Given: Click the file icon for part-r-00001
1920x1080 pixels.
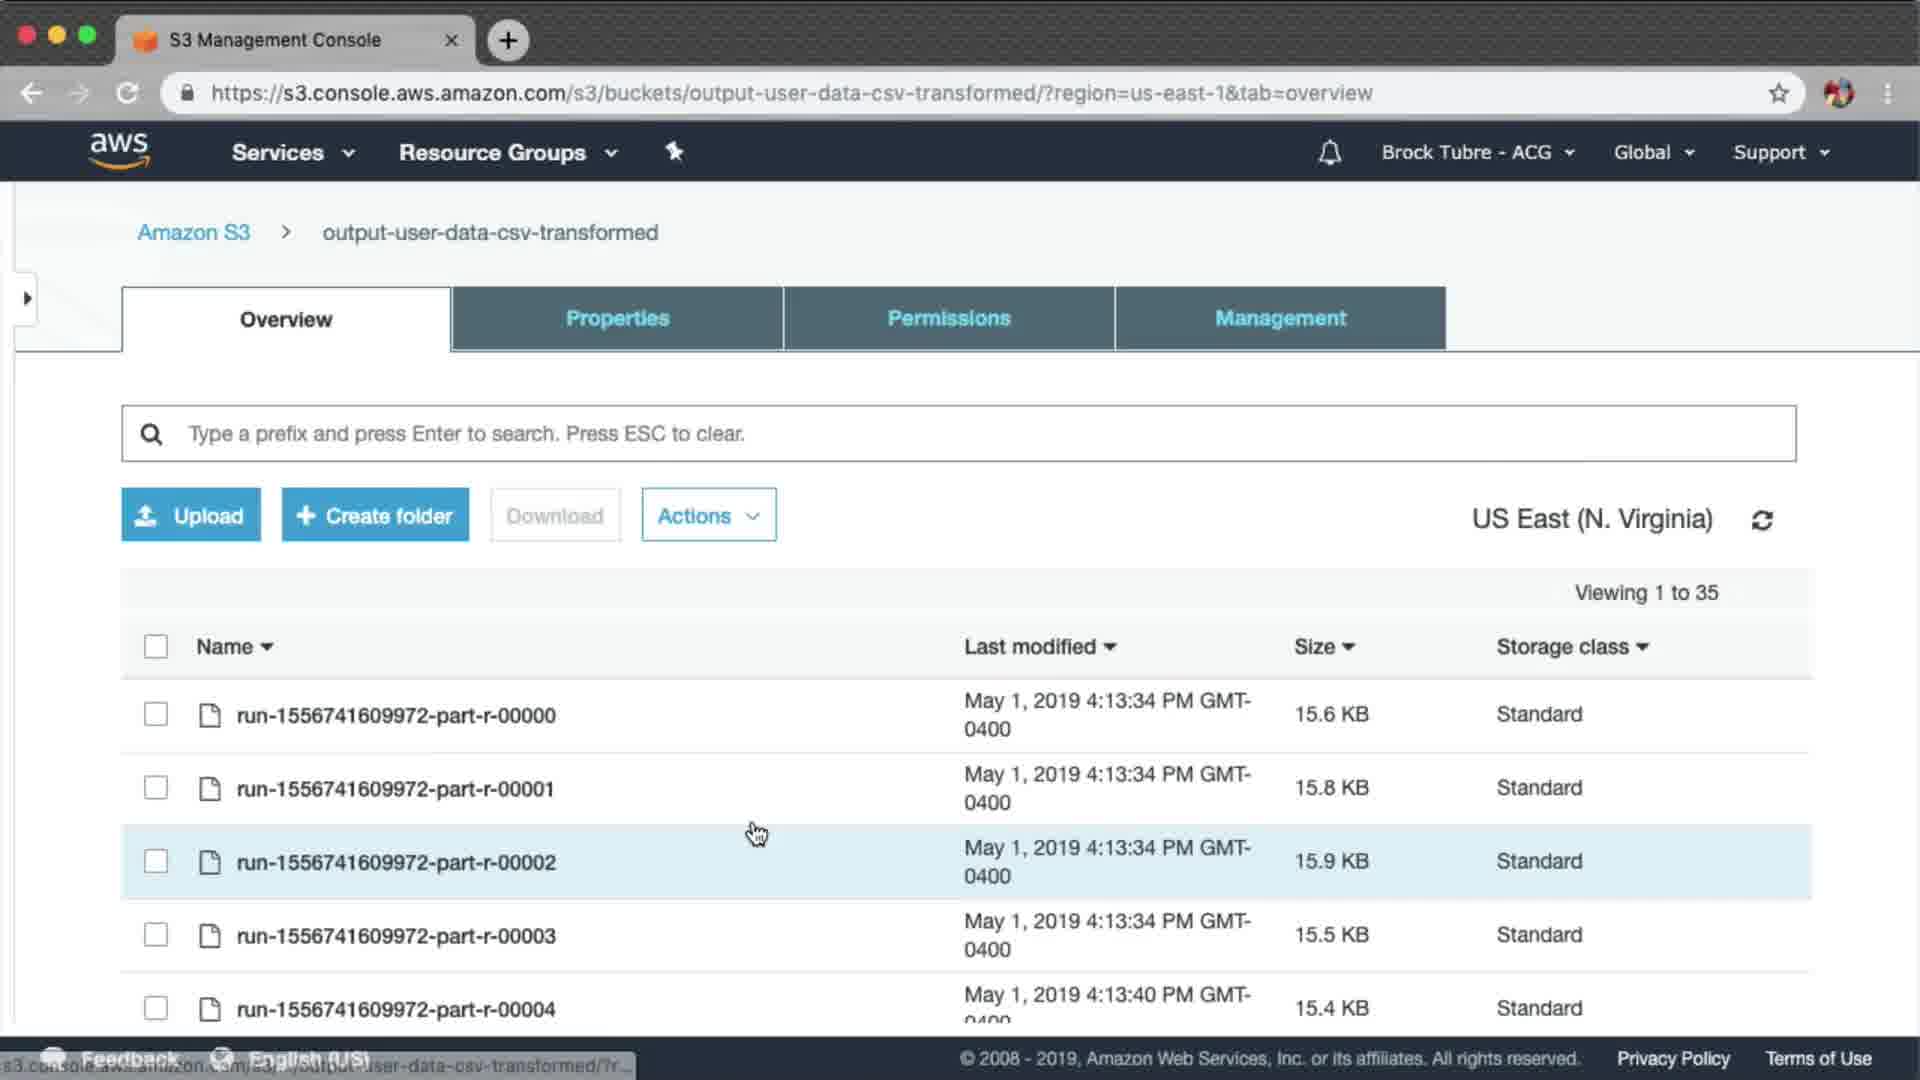Looking at the screenshot, I should (209, 789).
